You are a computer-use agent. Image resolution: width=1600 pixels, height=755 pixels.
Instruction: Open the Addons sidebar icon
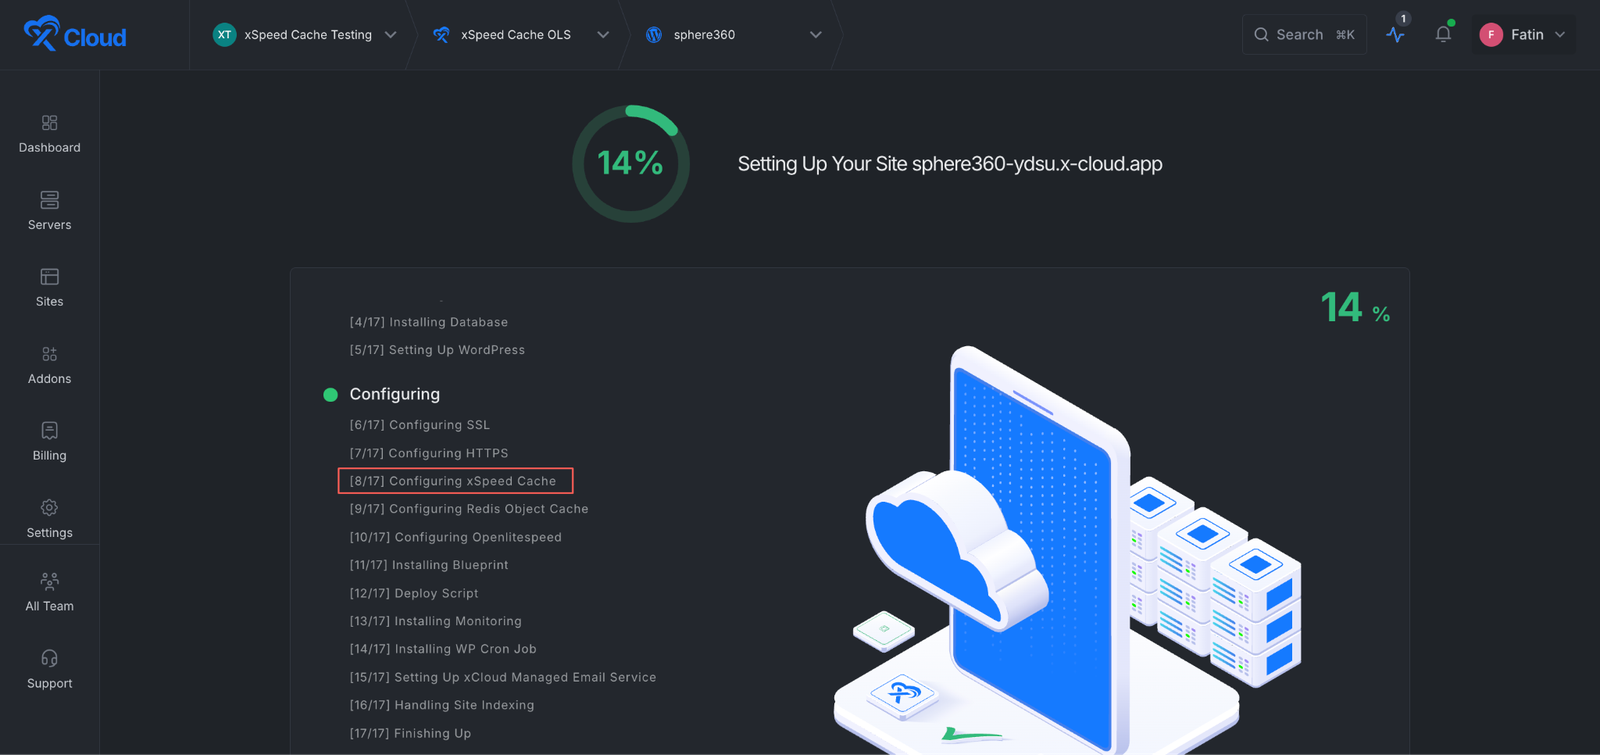(x=49, y=354)
